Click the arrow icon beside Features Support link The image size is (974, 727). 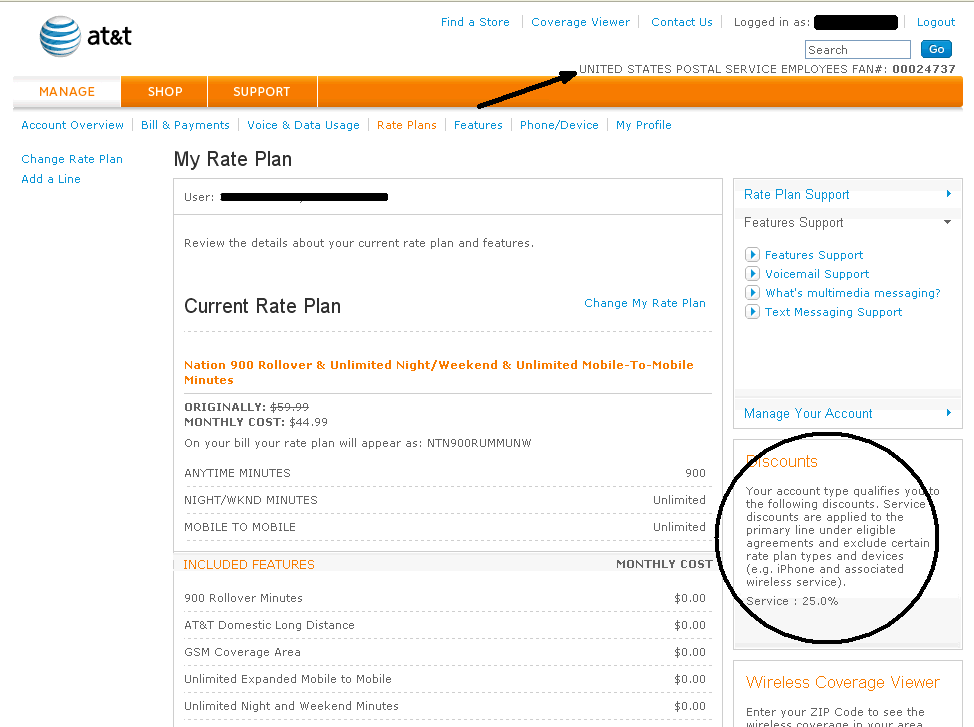pos(752,255)
